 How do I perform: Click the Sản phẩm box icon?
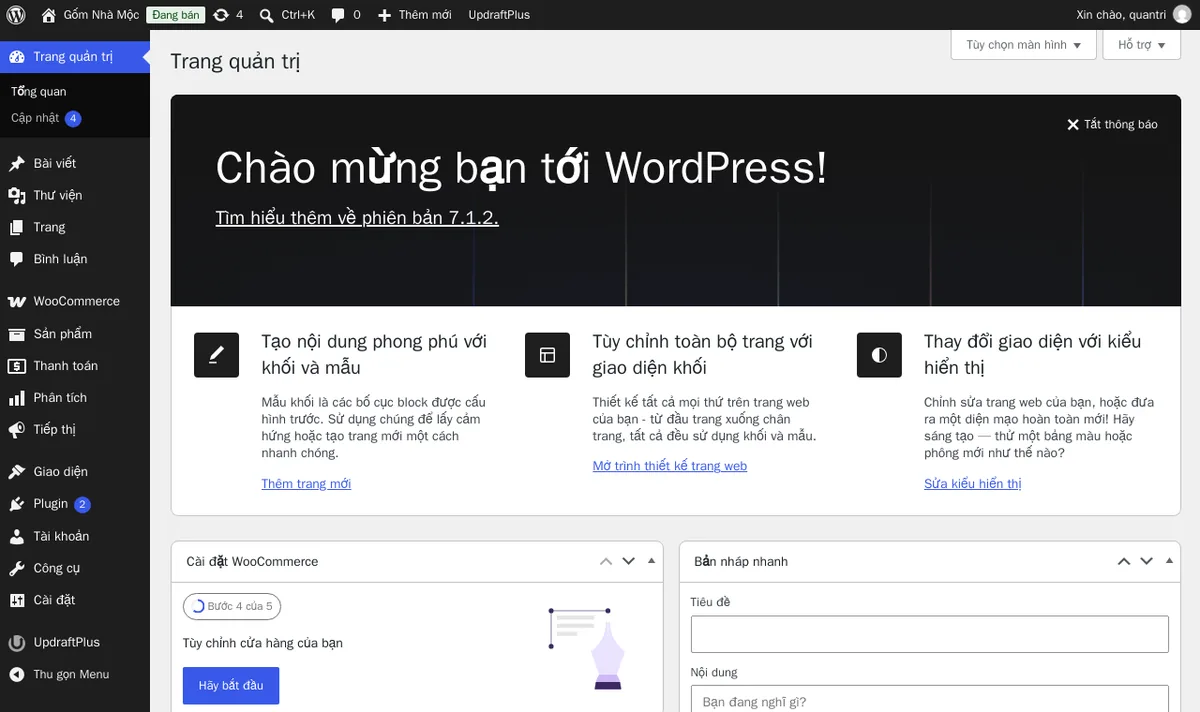coord(17,334)
